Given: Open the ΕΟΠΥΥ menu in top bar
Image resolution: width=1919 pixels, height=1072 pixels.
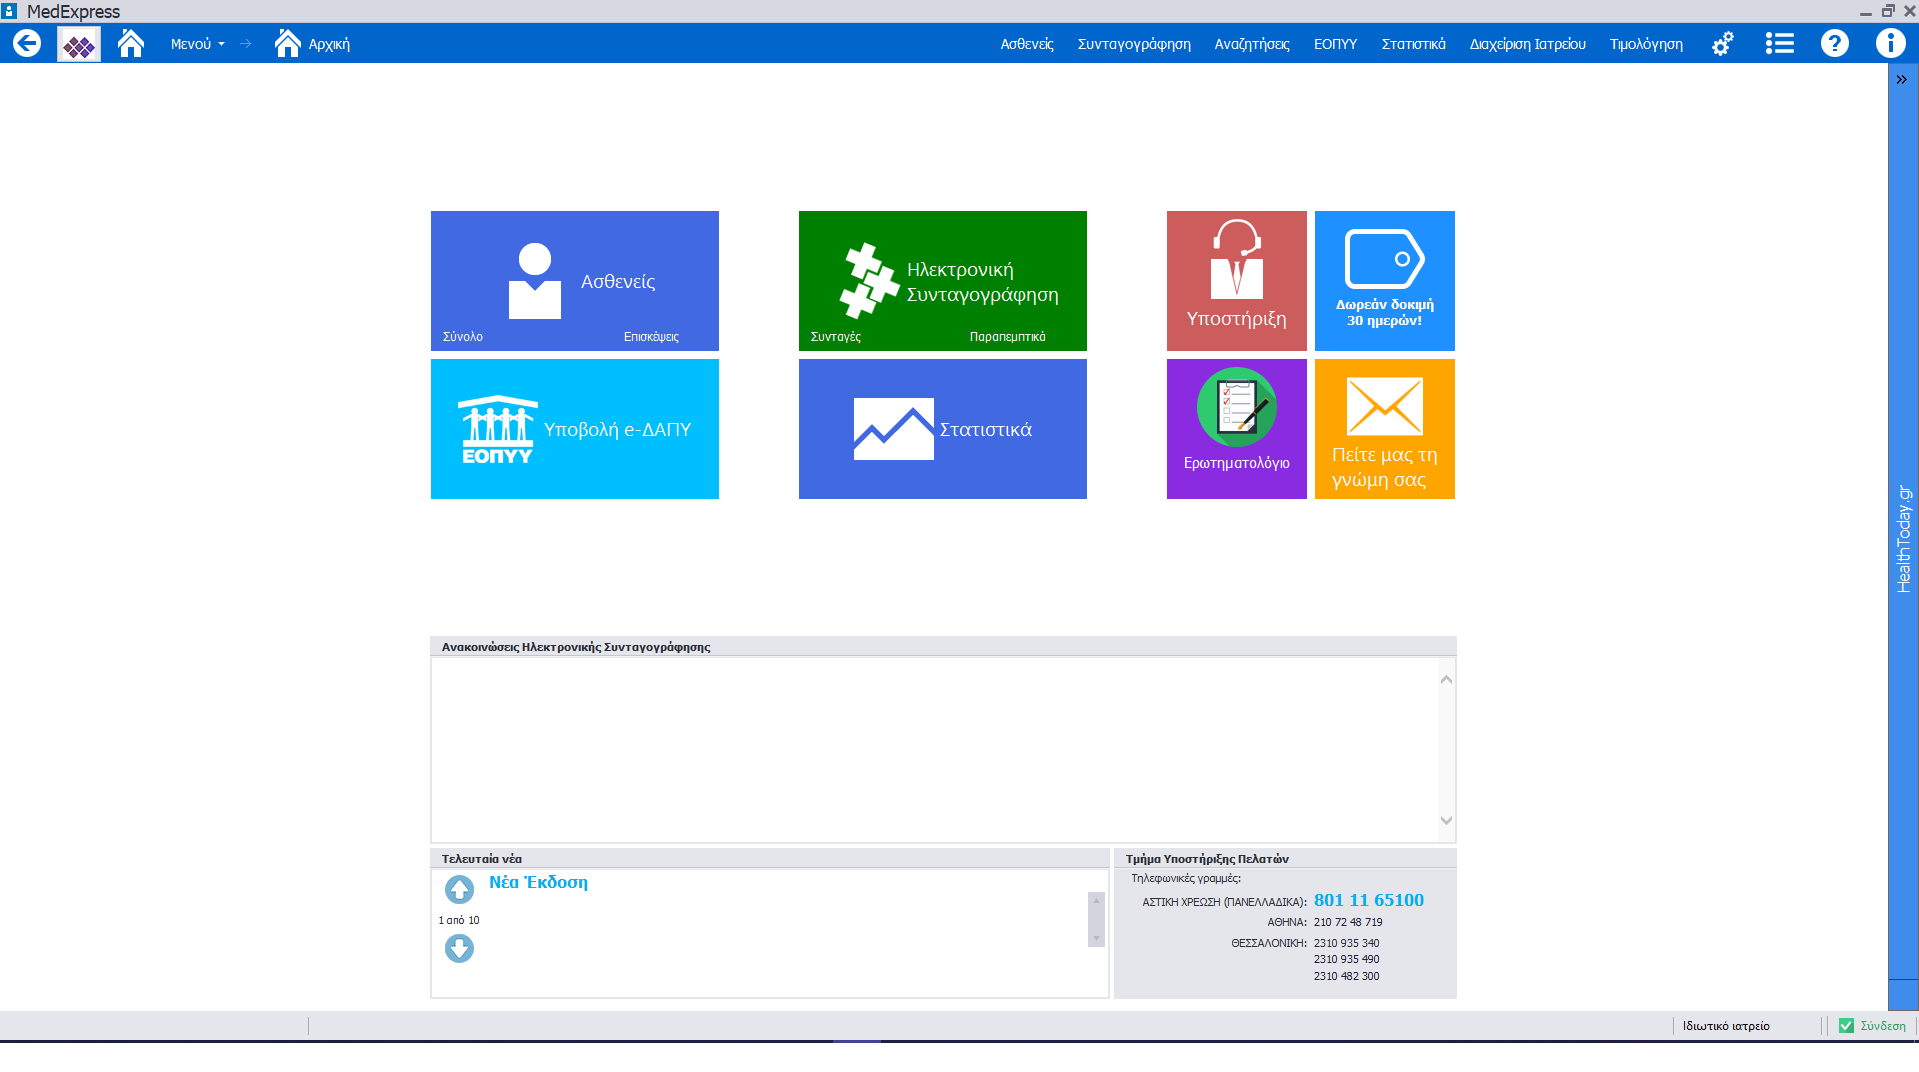Looking at the screenshot, I should click(x=1335, y=44).
